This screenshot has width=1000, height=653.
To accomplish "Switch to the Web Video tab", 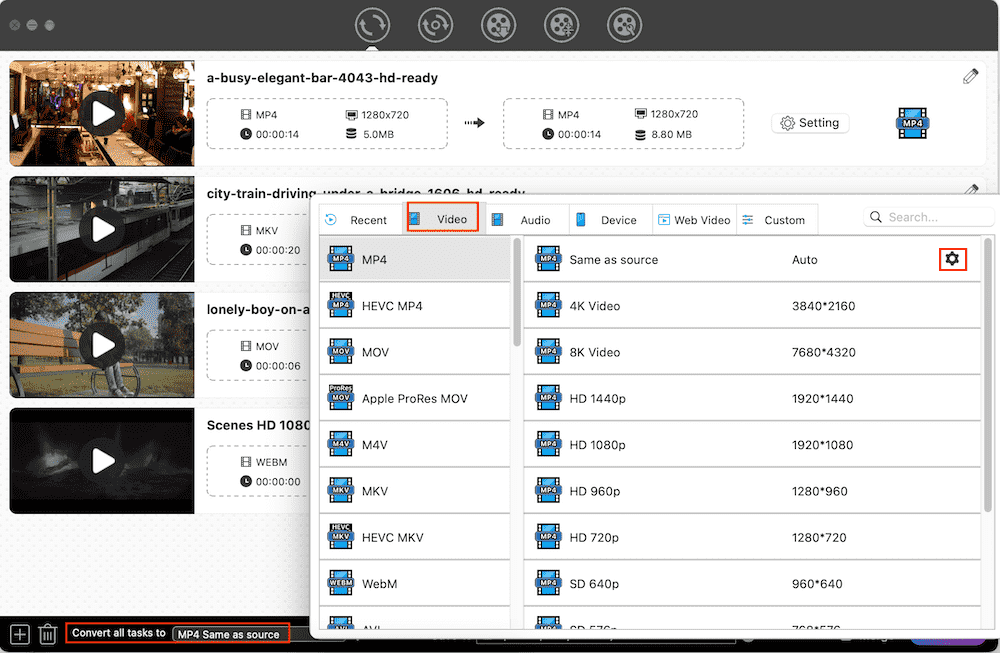I will (694, 220).
